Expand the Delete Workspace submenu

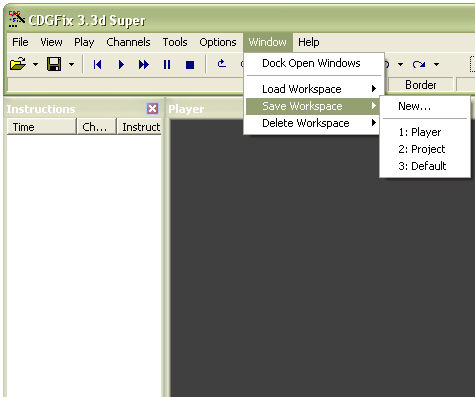pos(313,123)
